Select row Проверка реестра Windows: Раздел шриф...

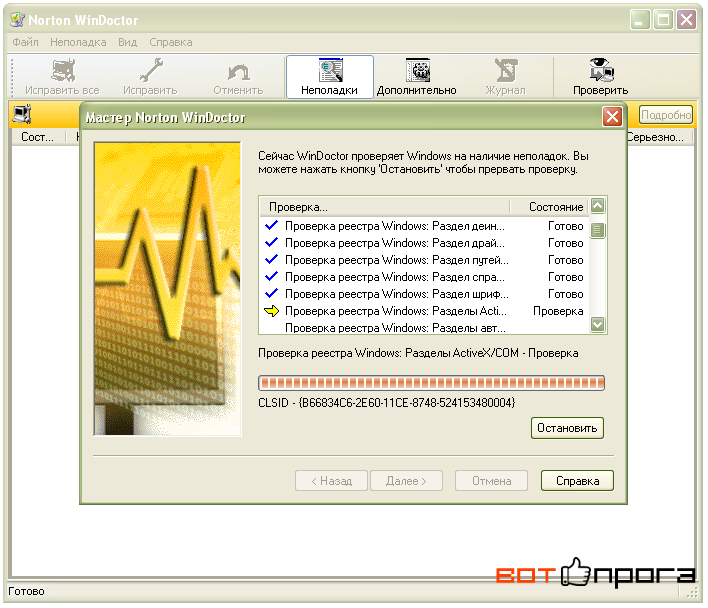424,294
